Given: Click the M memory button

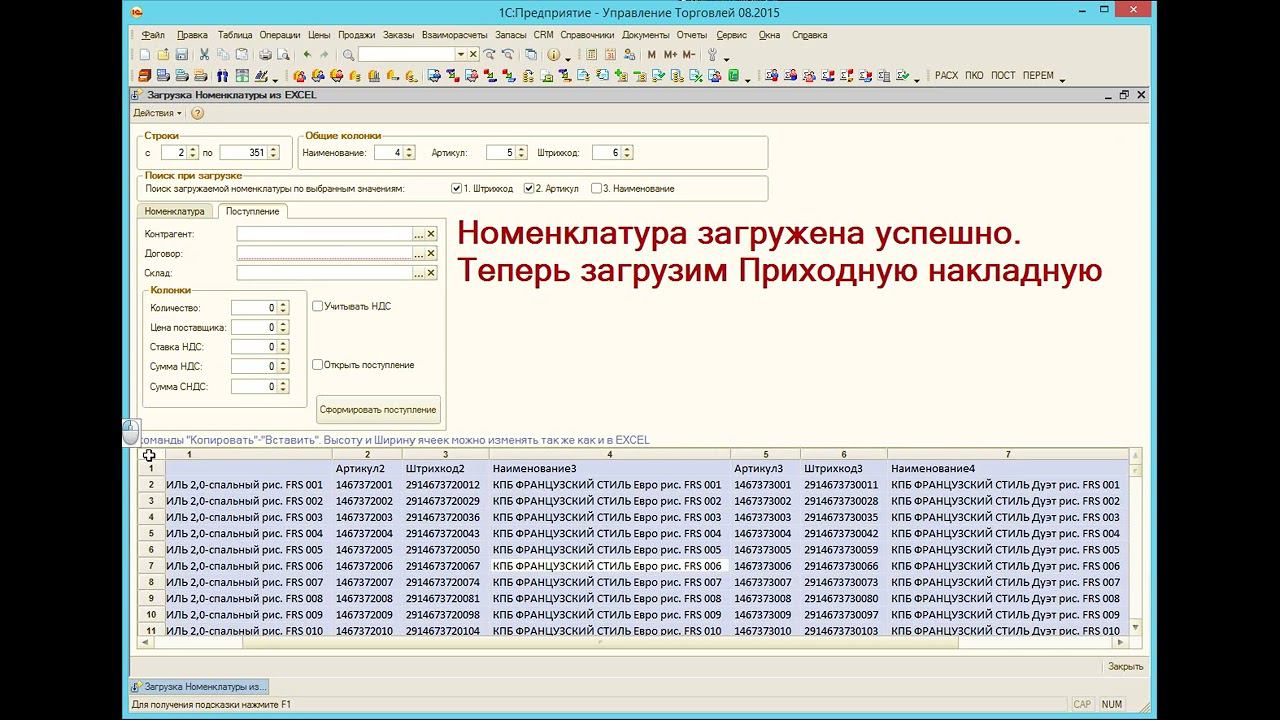Looking at the screenshot, I should [x=652, y=55].
